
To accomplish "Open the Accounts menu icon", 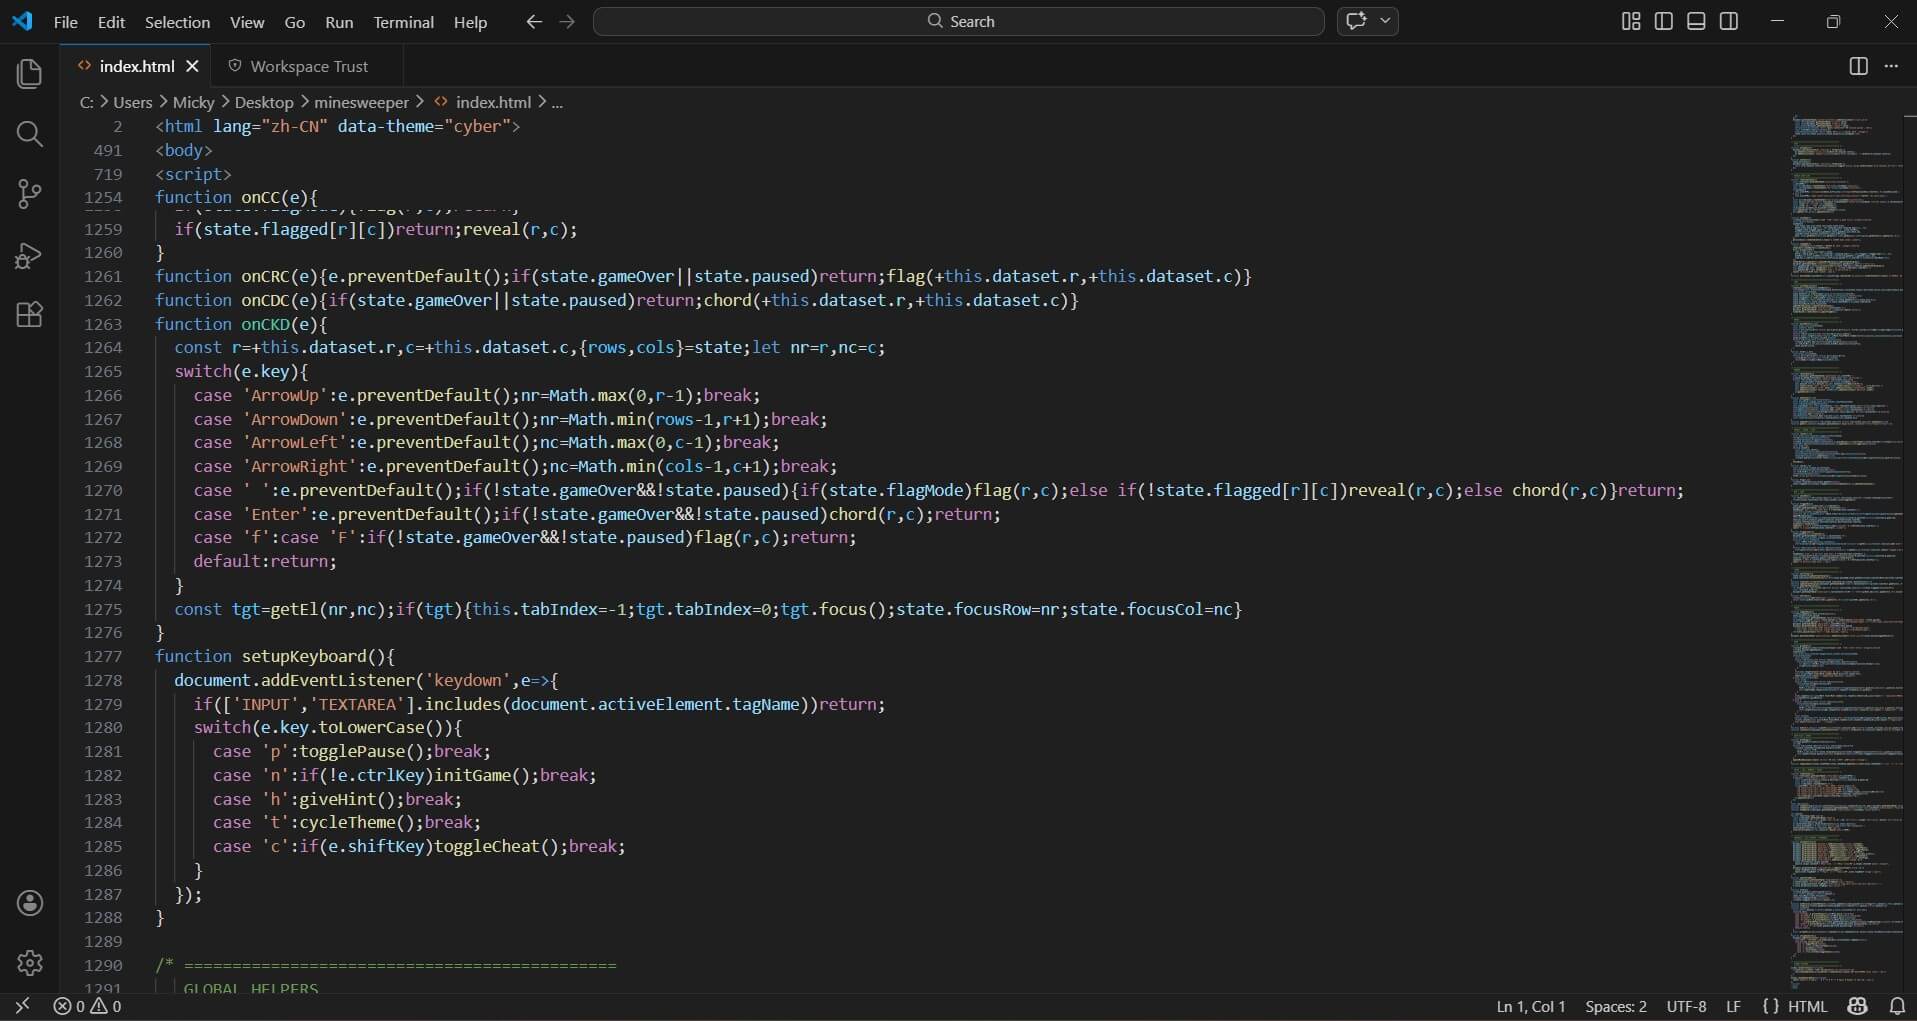I will pos(30,903).
